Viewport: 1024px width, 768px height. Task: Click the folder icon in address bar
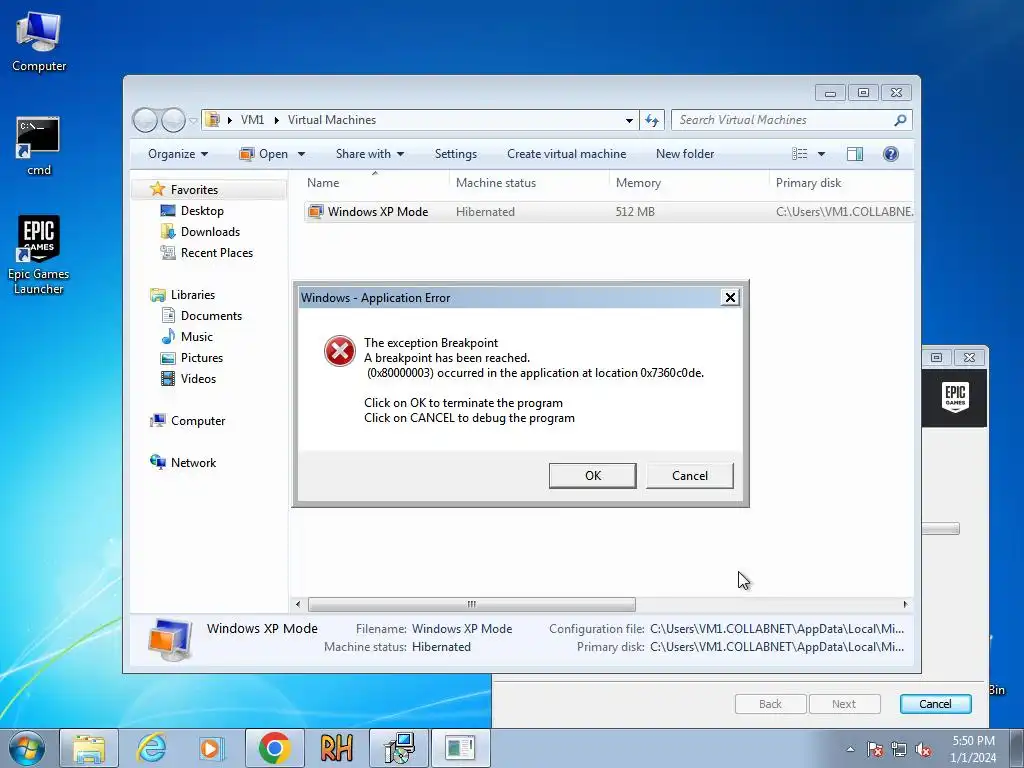pos(213,120)
